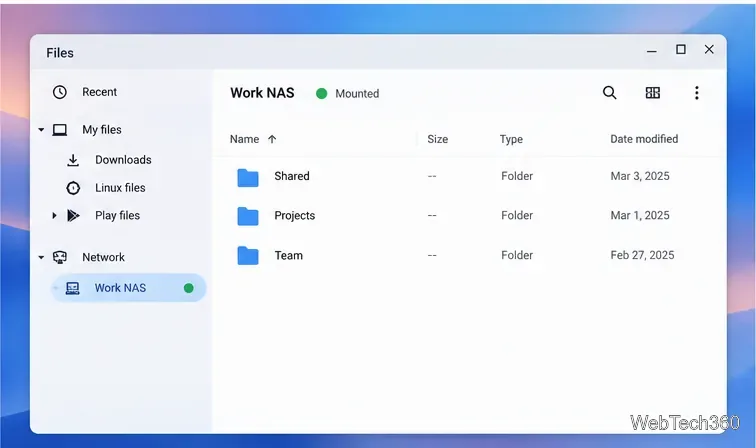Click the Play files triangle icon
The width and height of the screenshot is (756, 448).
pyautogui.click(x=73, y=215)
